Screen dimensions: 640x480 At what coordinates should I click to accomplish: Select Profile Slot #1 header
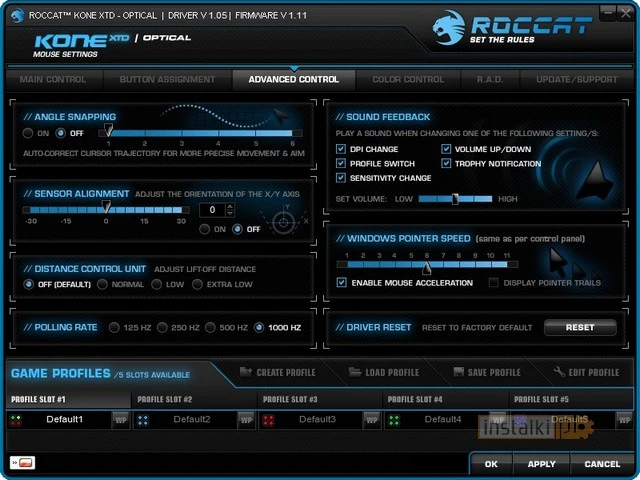[x=68, y=399]
